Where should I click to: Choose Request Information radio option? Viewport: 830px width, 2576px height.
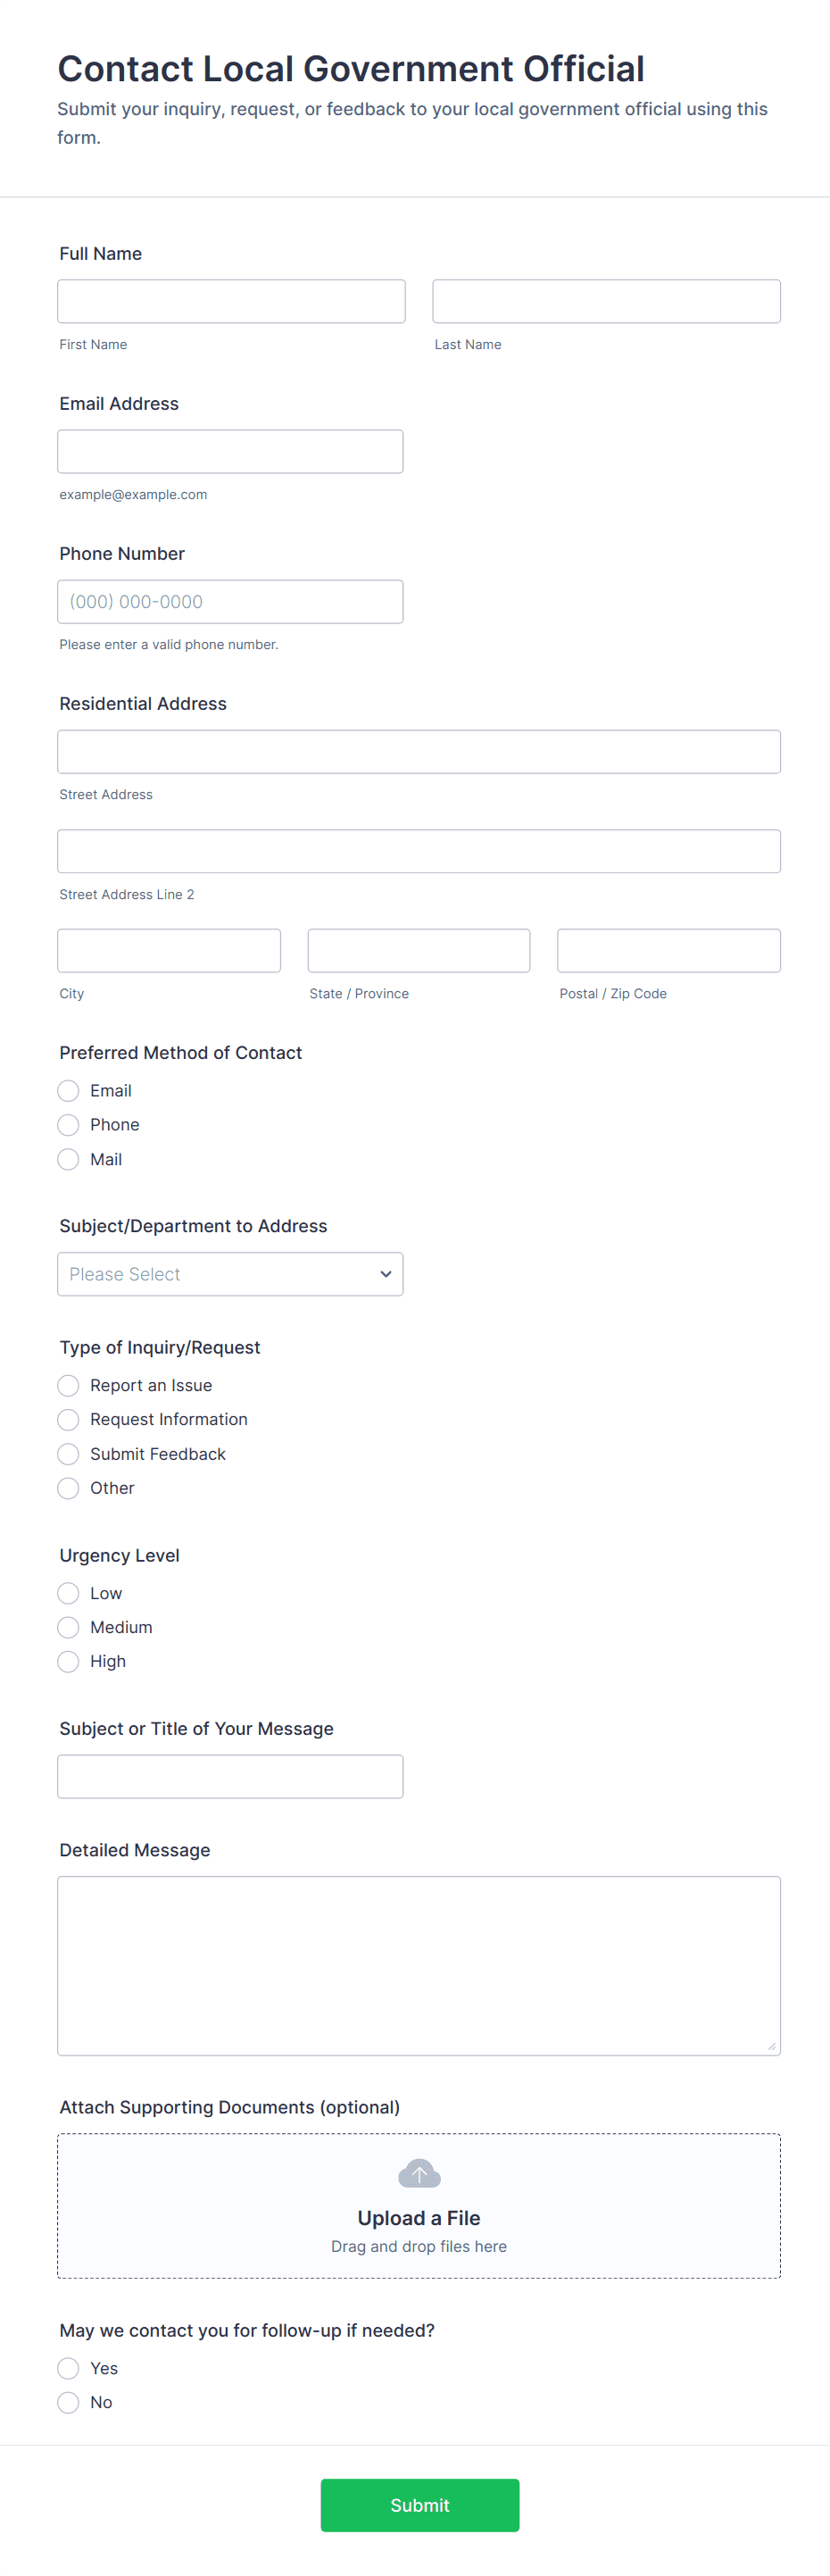[x=68, y=1419]
